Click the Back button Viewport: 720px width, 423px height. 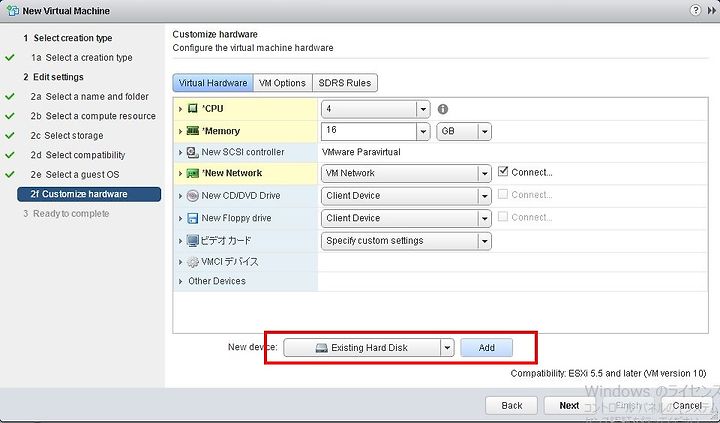click(512, 406)
